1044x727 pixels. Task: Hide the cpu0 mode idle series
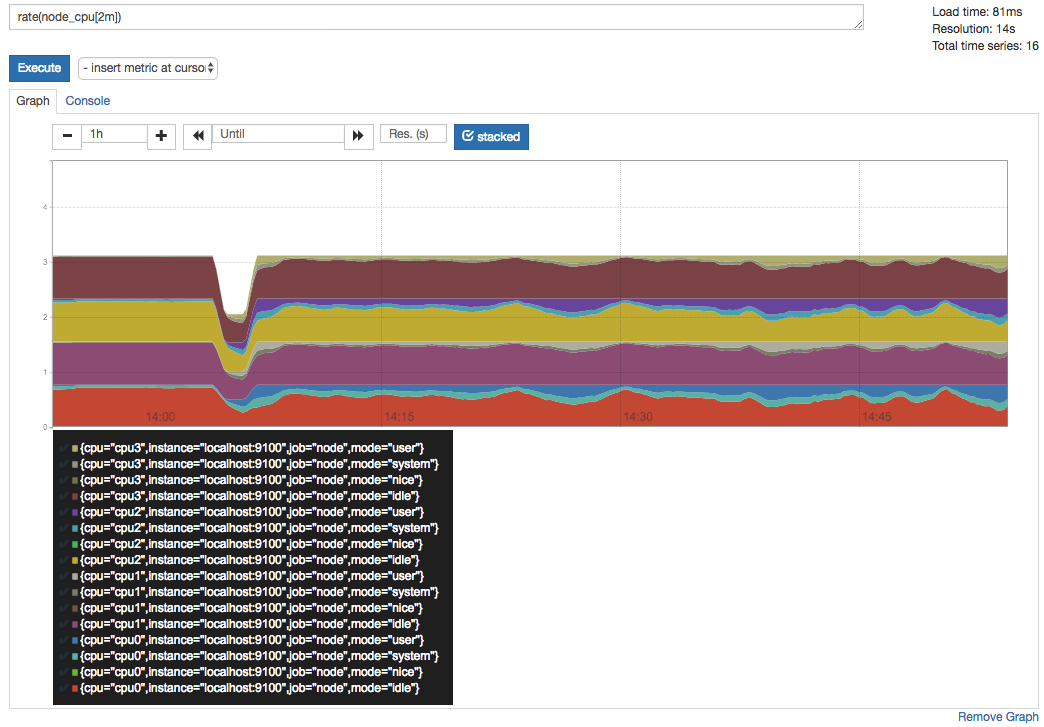pyautogui.click(x=249, y=688)
